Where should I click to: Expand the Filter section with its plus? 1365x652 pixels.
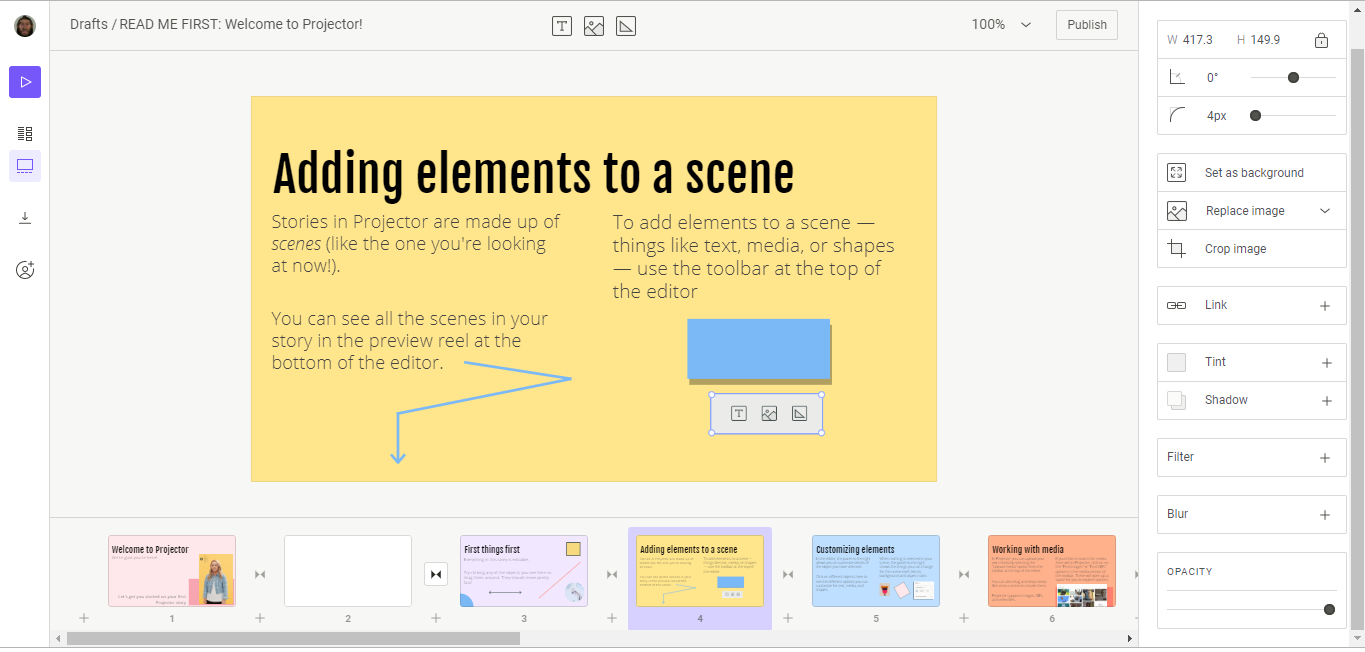(1325, 458)
